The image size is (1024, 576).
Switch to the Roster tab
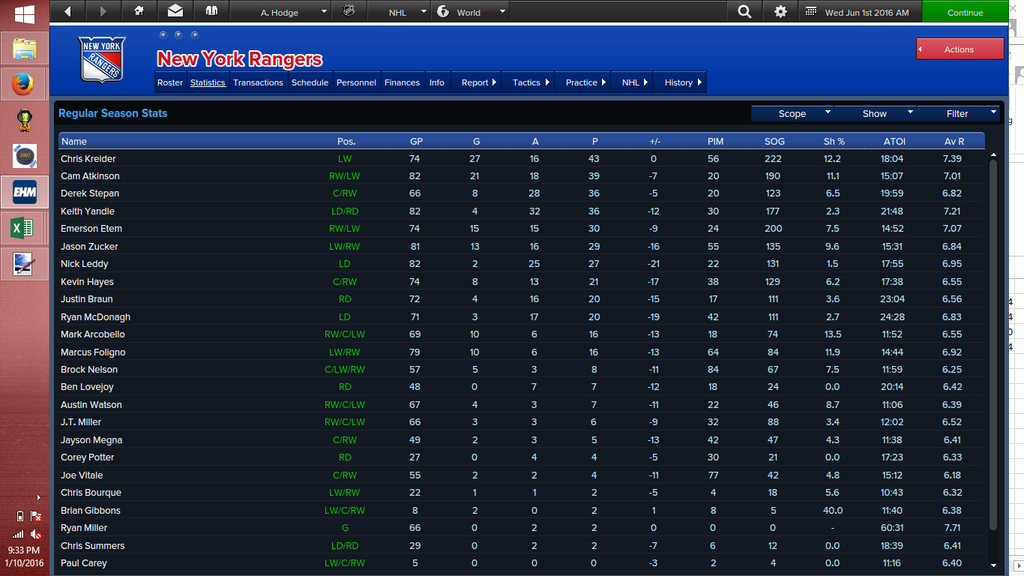[170, 82]
